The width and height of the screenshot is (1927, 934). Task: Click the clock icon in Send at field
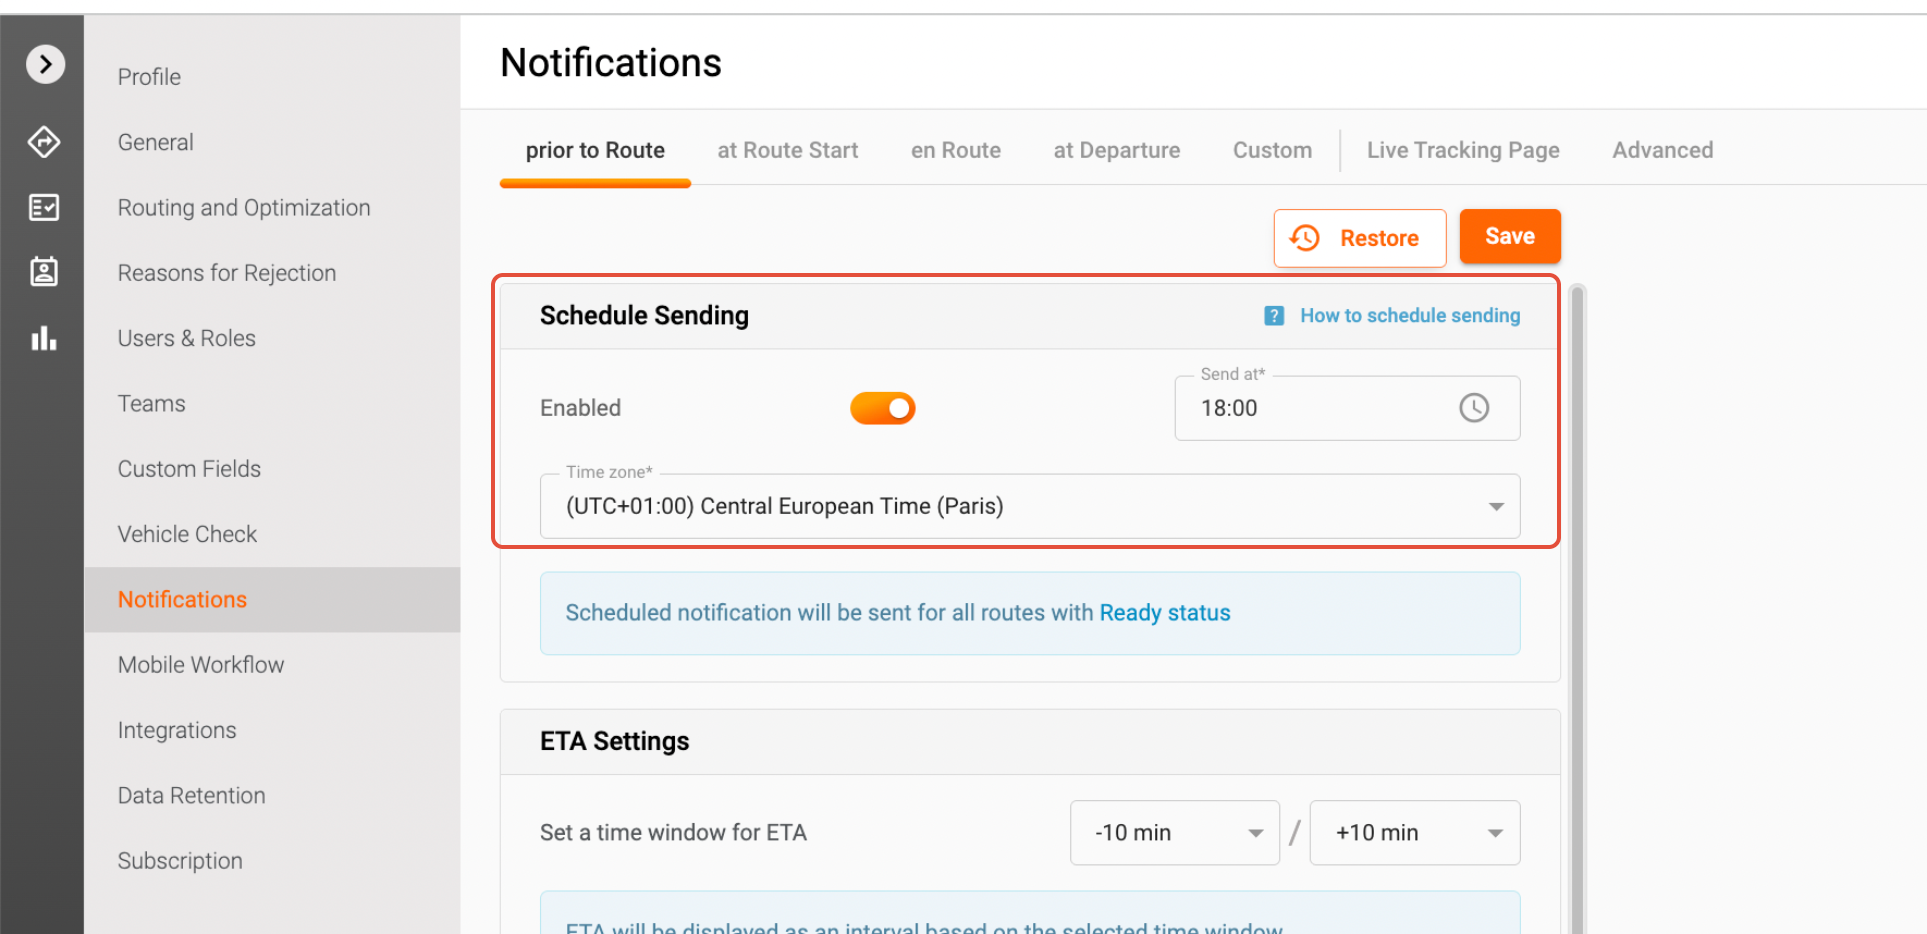click(1473, 408)
